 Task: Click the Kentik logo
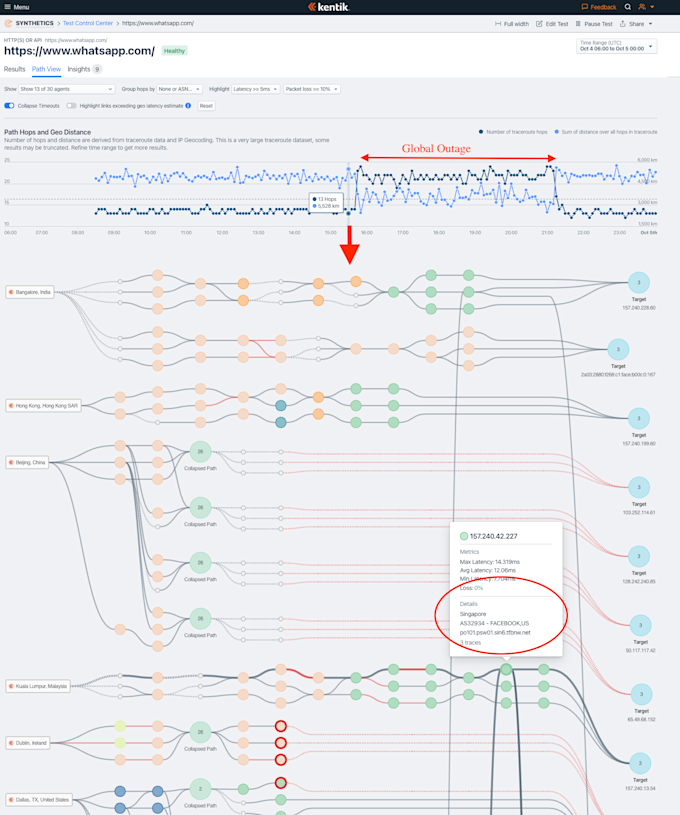pyautogui.click(x=329, y=7)
